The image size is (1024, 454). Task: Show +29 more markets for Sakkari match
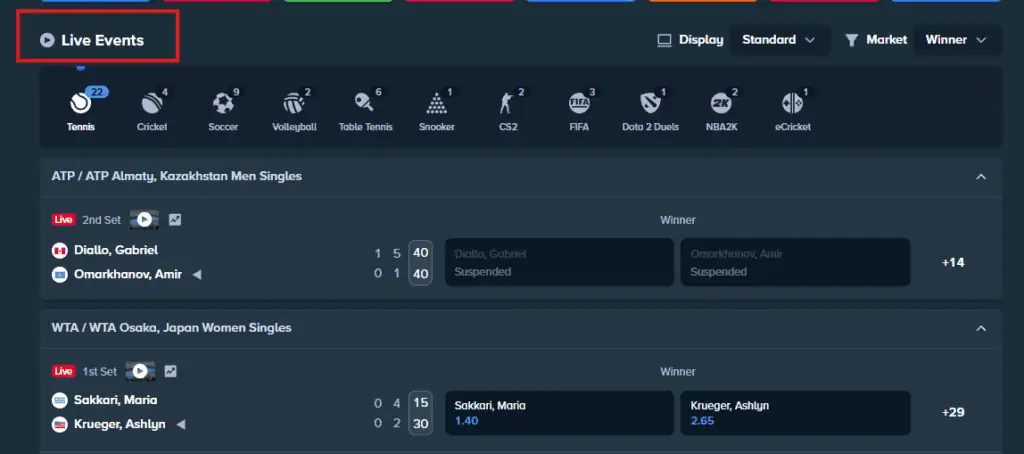pyautogui.click(x=952, y=412)
